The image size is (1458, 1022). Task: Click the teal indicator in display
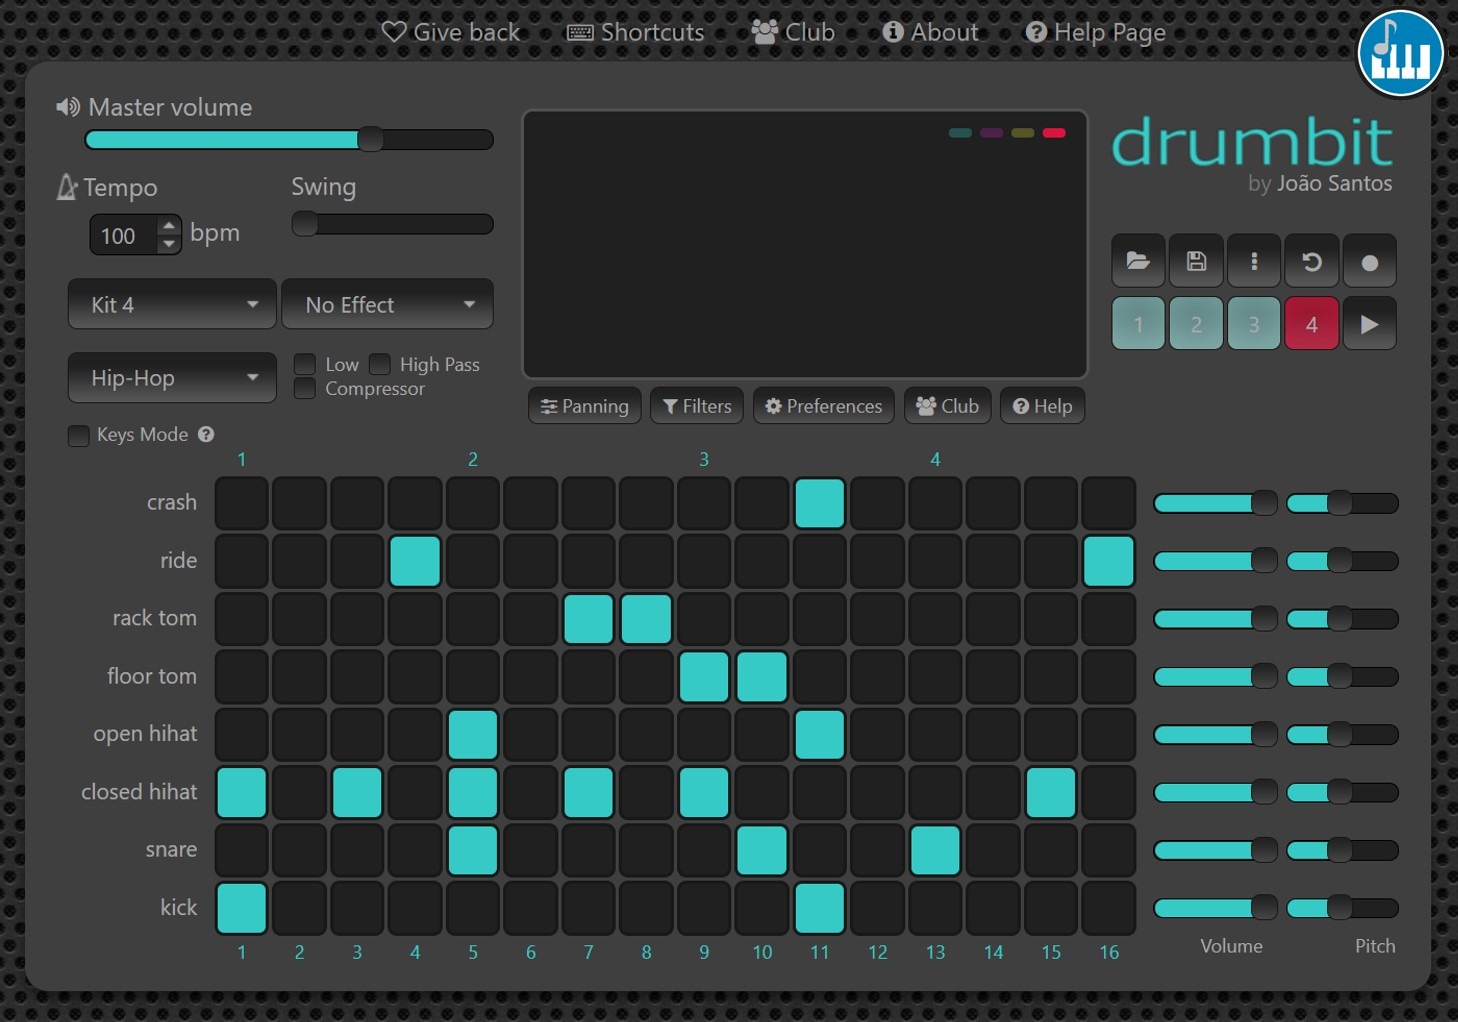pyautogui.click(x=960, y=133)
